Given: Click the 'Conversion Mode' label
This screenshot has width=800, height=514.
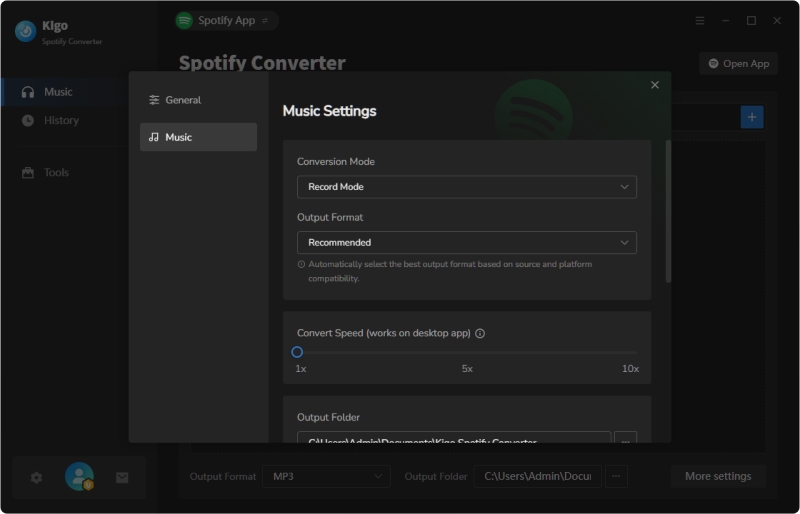Looking at the screenshot, I should 336,161.
